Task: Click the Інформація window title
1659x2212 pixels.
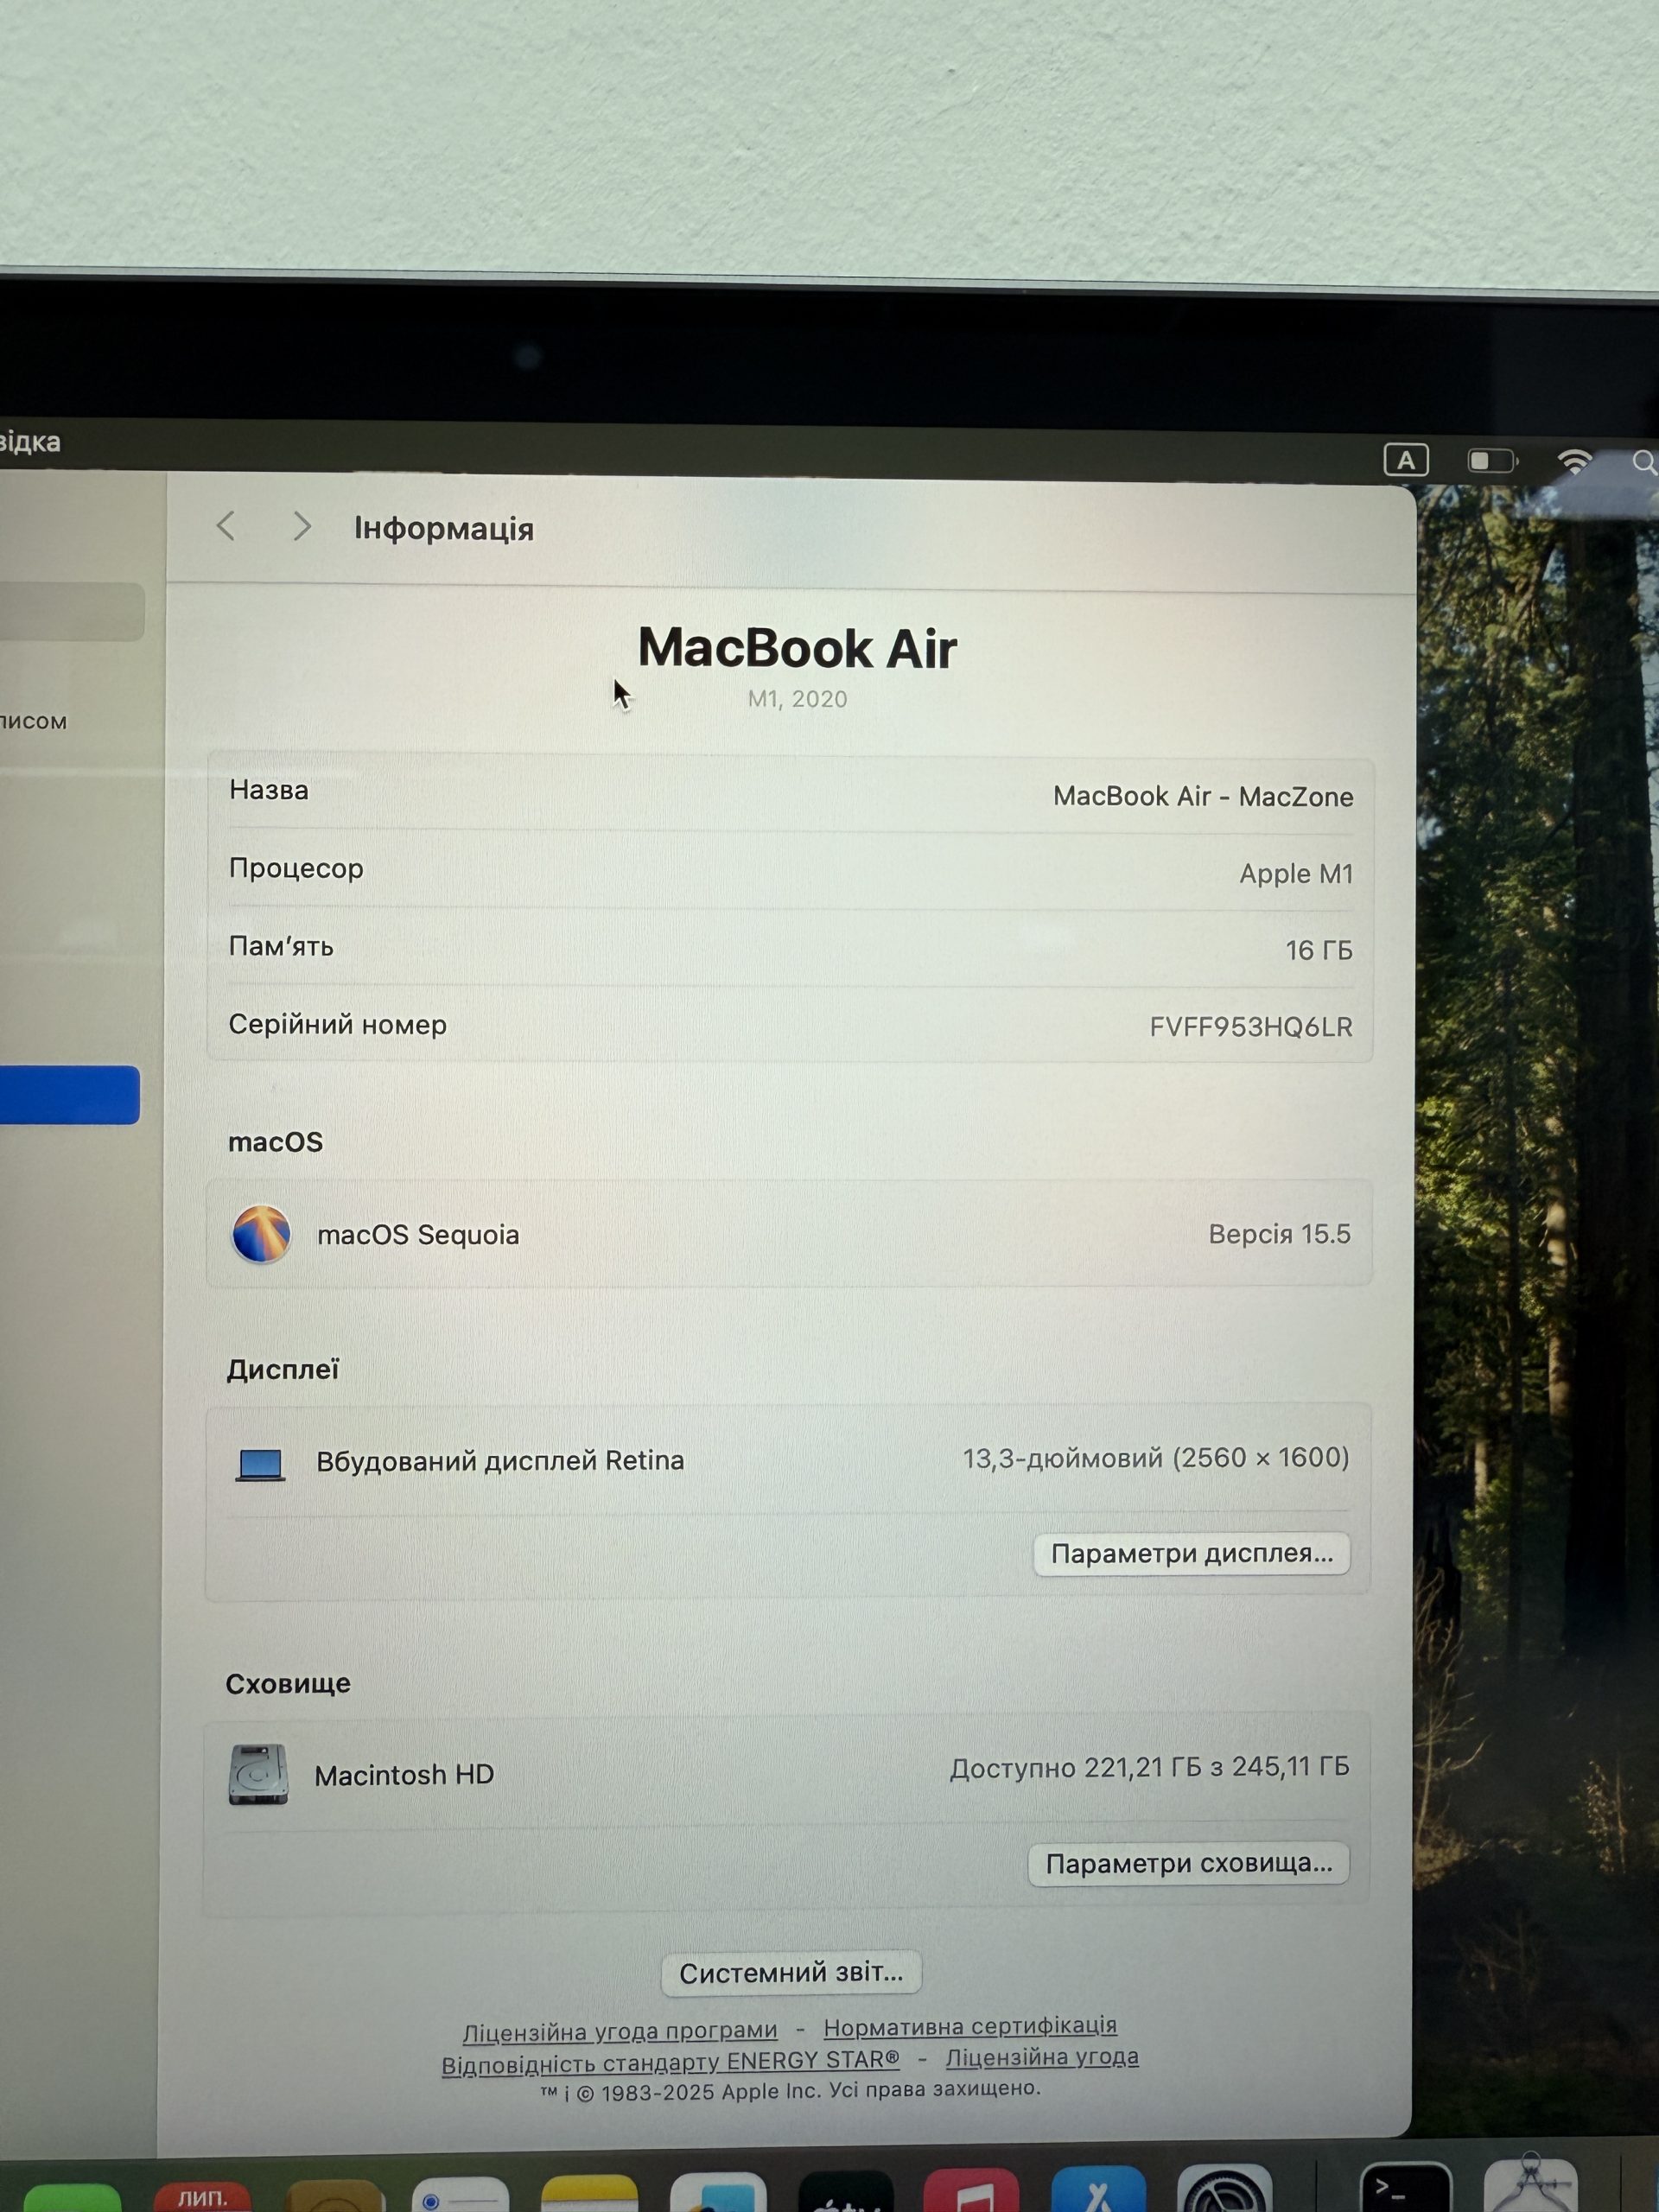Action: (x=443, y=528)
